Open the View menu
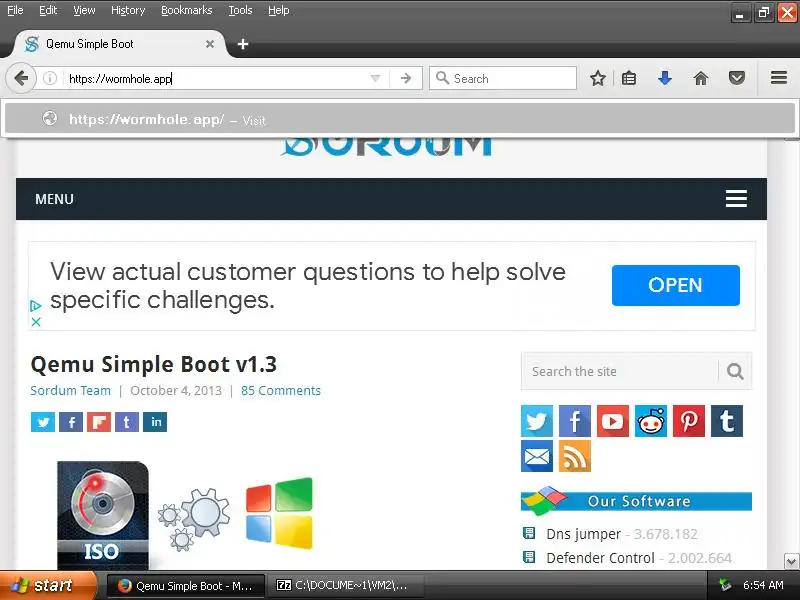 click(84, 10)
